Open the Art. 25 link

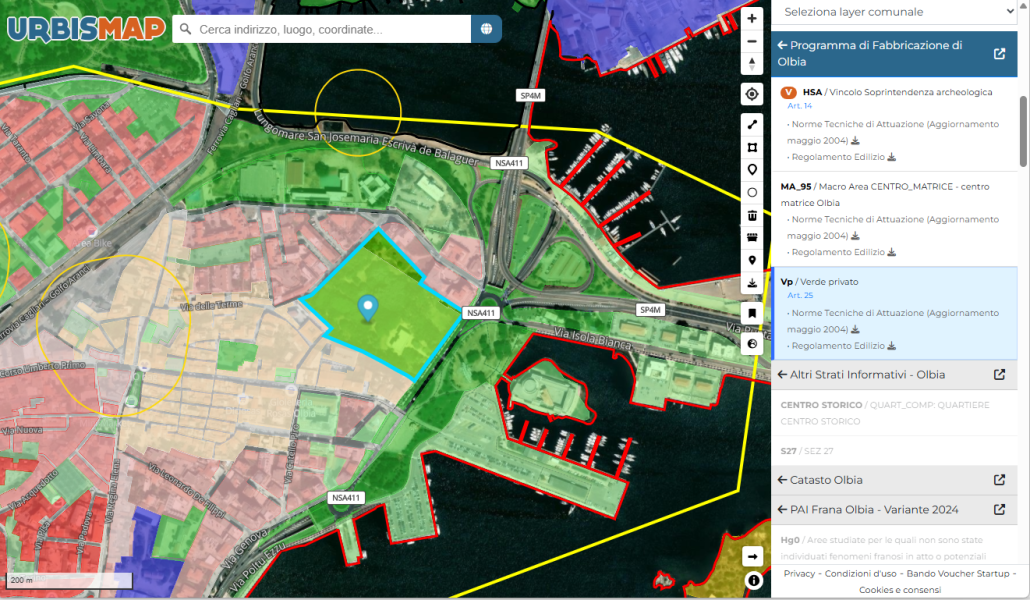(800, 295)
